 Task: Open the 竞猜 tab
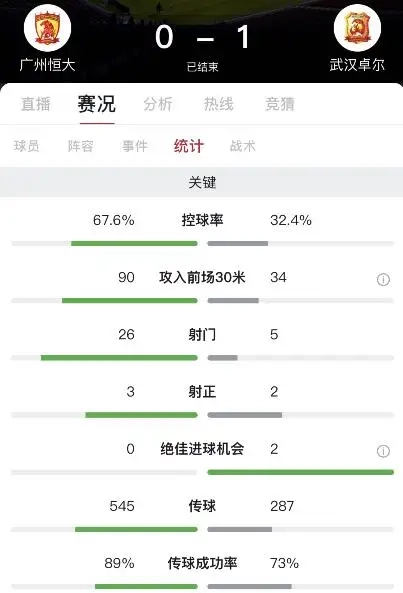click(x=280, y=104)
